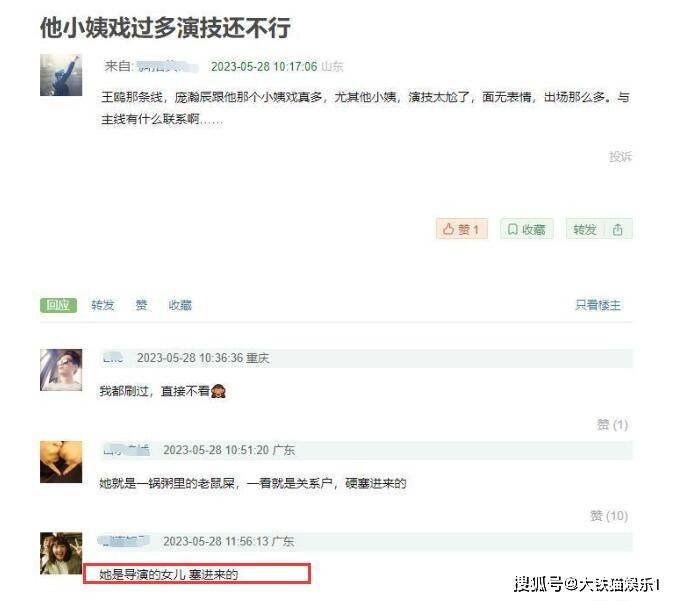674x601 pixels.
Task: Like the comment showing 赞 (1)
Action: click(613, 425)
